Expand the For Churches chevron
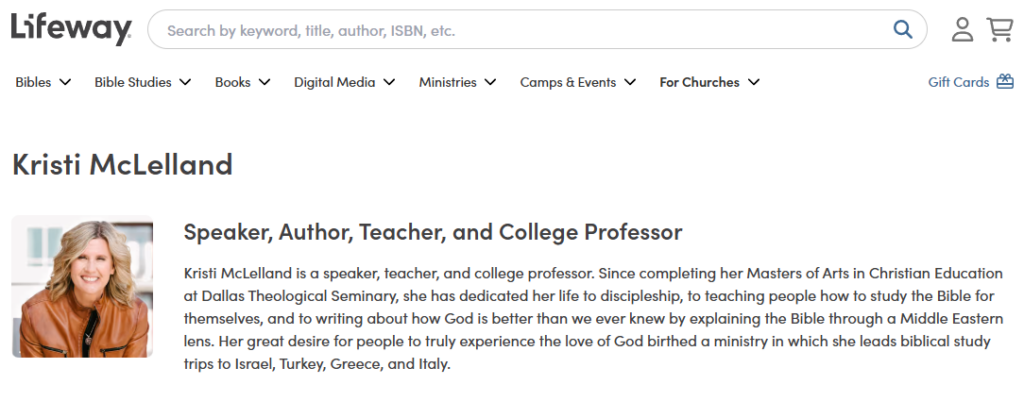This screenshot has width=1024, height=418. click(754, 82)
